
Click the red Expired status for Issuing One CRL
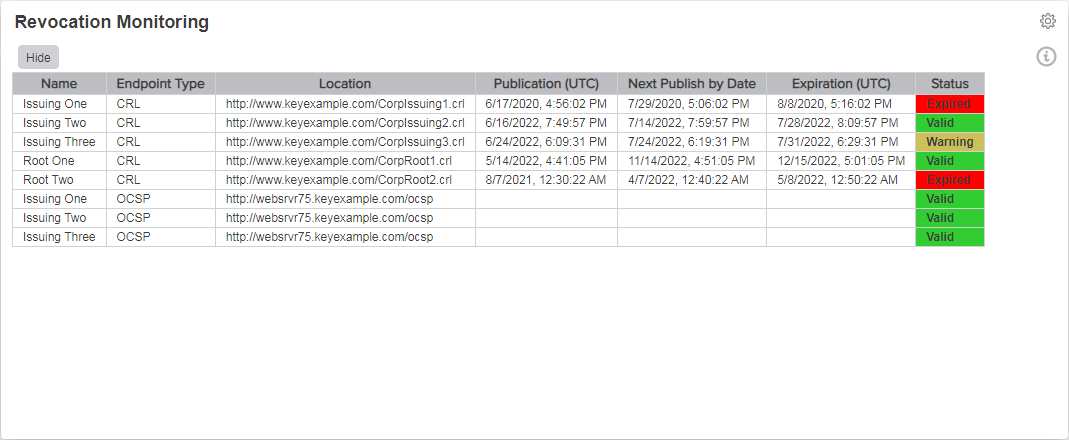coord(950,104)
